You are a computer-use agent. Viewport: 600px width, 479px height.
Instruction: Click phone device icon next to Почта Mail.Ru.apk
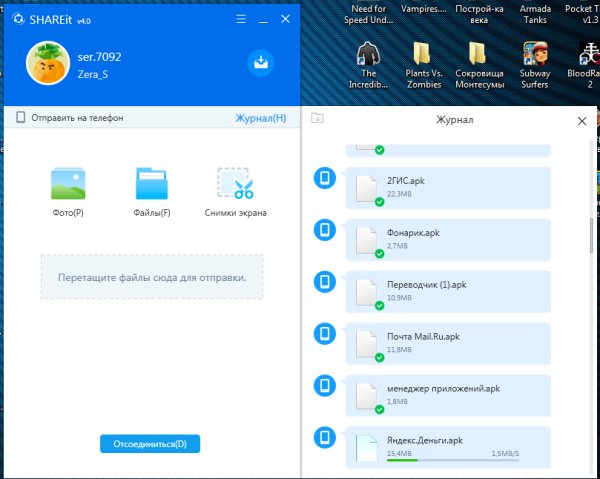(325, 334)
